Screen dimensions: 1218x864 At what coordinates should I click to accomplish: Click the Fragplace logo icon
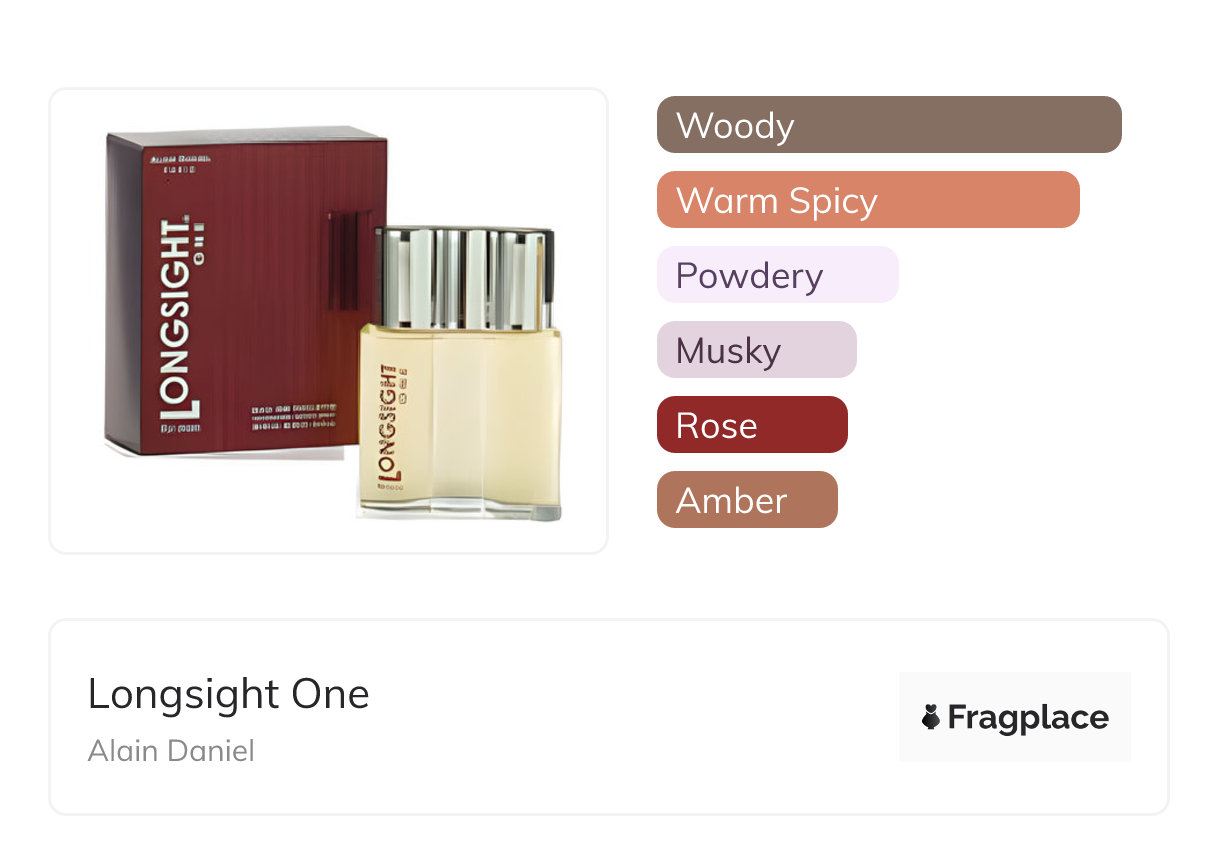931,717
